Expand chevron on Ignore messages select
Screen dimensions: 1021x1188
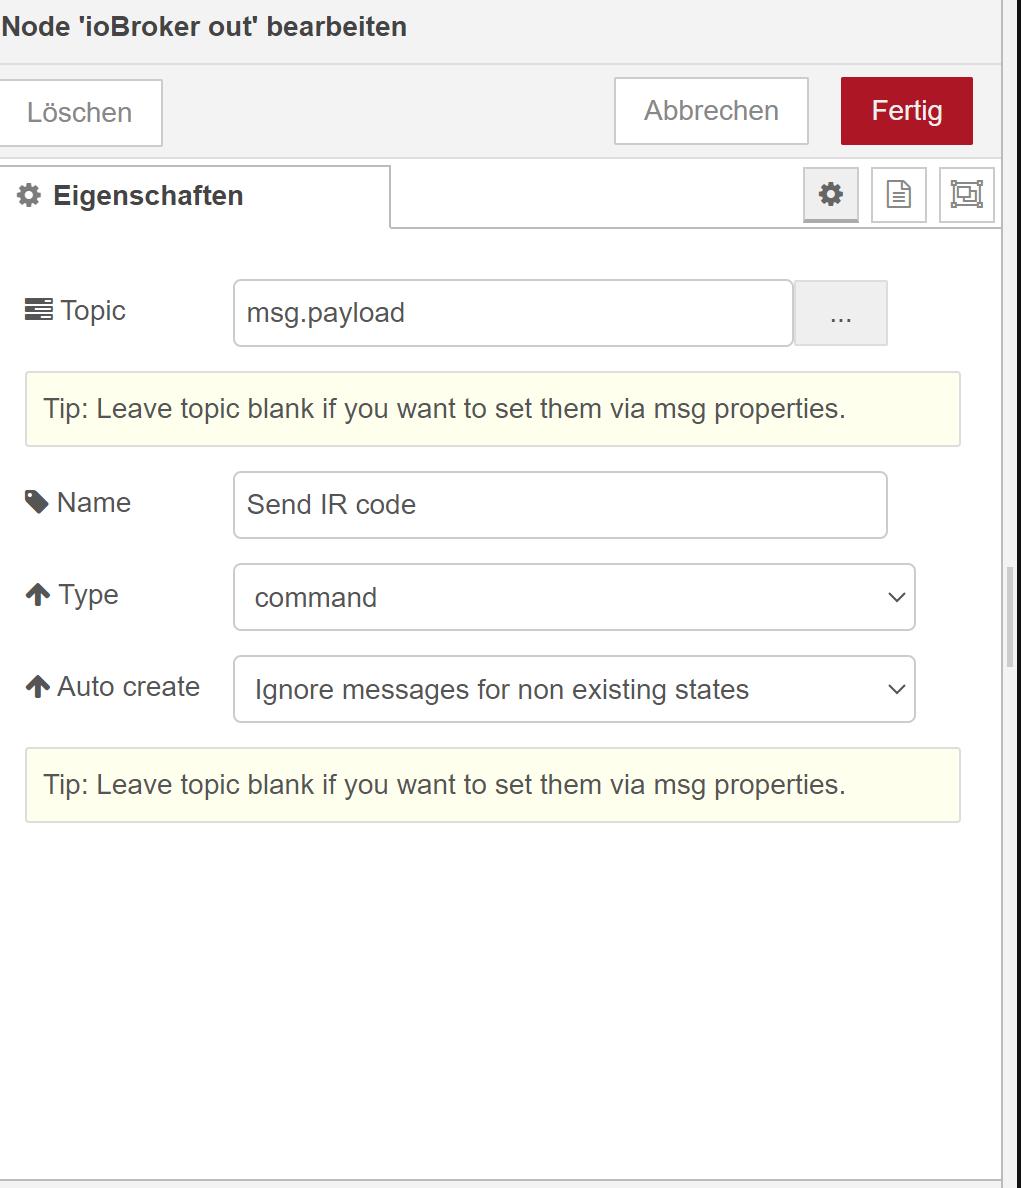click(897, 689)
